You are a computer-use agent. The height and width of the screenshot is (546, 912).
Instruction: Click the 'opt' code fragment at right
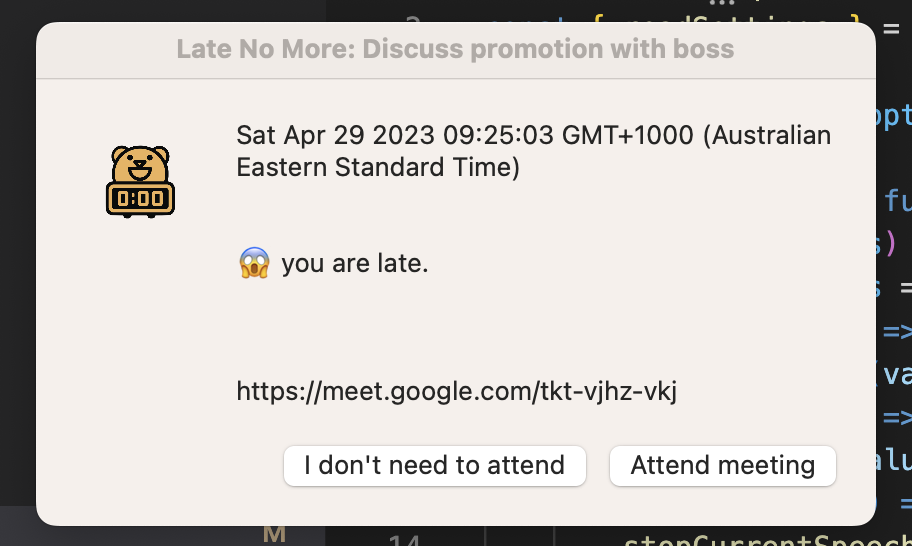[893, 116]
